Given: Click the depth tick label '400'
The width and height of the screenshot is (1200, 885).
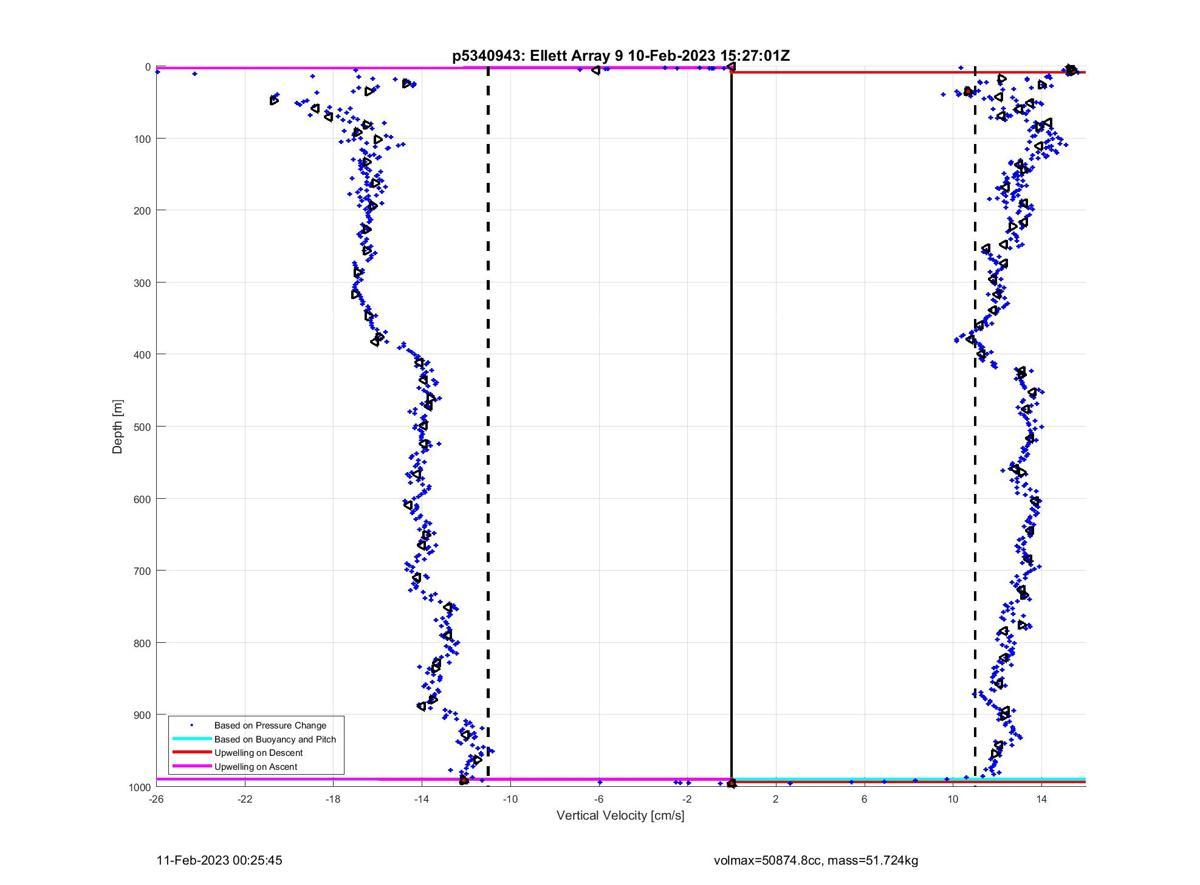Looking at the screenshot, I should 142,355.
